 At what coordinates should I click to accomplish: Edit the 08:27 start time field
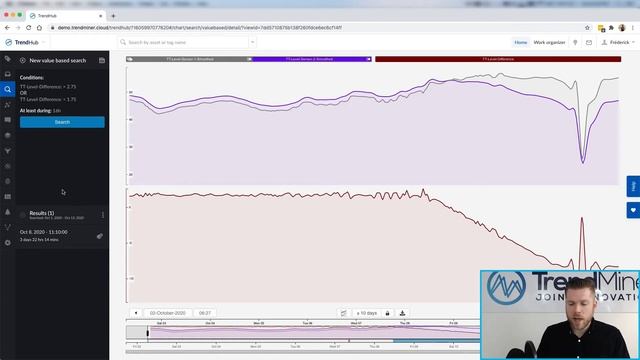[204, 313]
